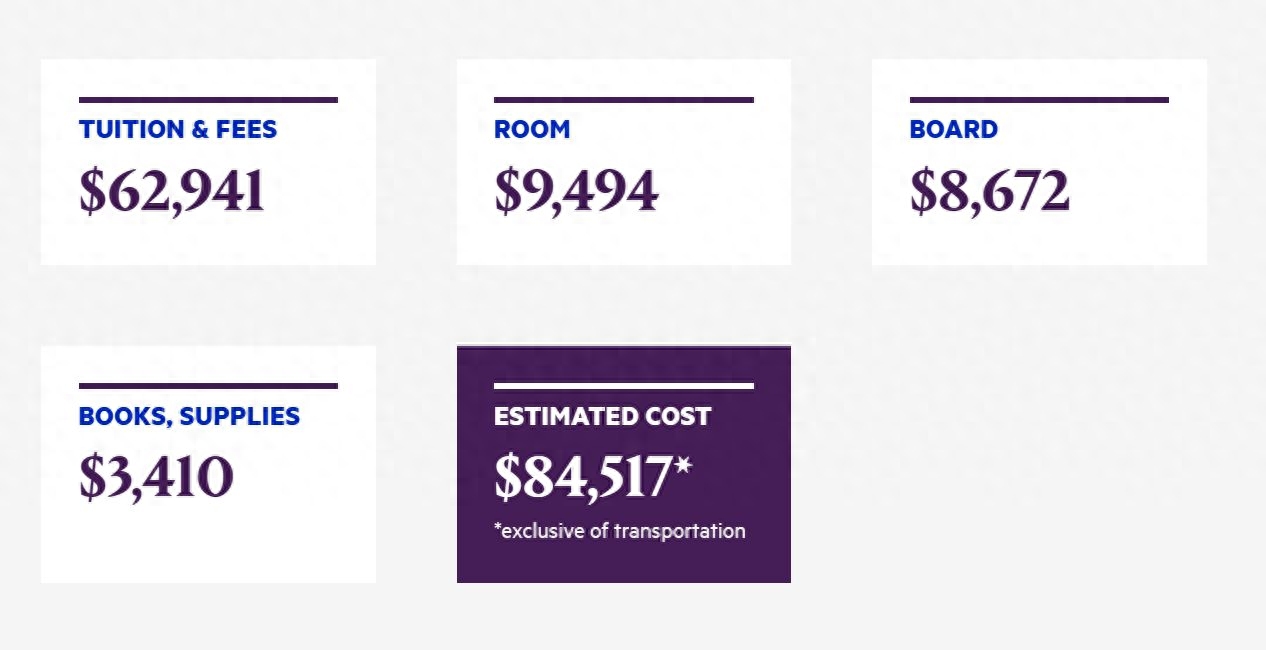Select the $62,941 tuition amount
1266x650 pixels.
pyautogui.click(x=172, y=191)
